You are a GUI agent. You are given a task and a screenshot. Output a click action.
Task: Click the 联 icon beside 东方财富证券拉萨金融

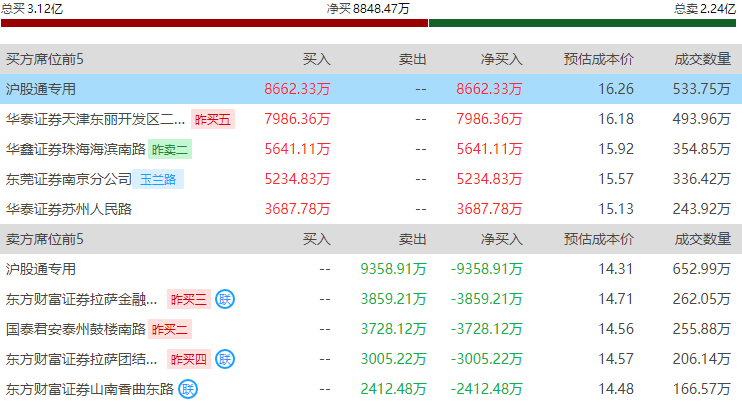(x=225, y=299)
